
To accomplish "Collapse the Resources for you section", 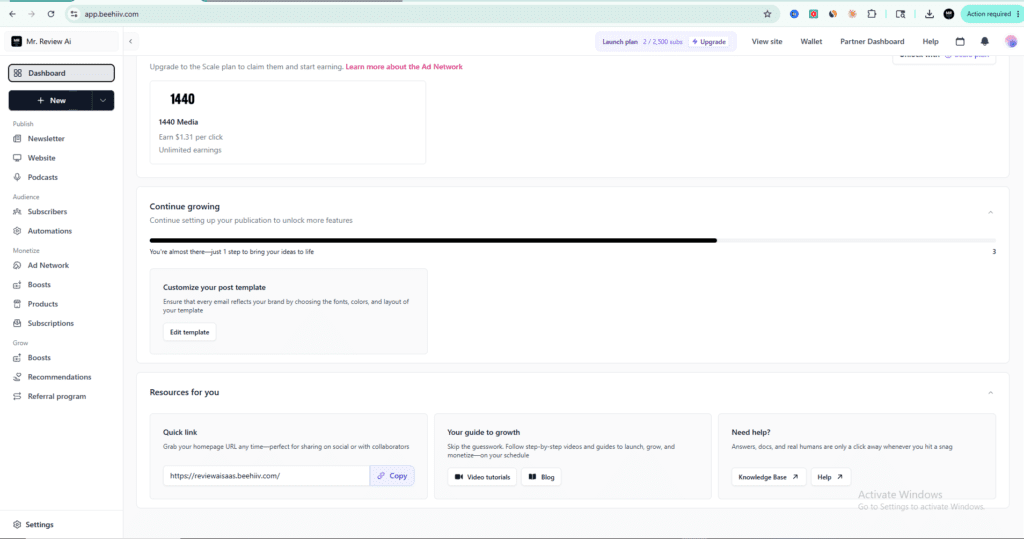I will pos(990,393).
